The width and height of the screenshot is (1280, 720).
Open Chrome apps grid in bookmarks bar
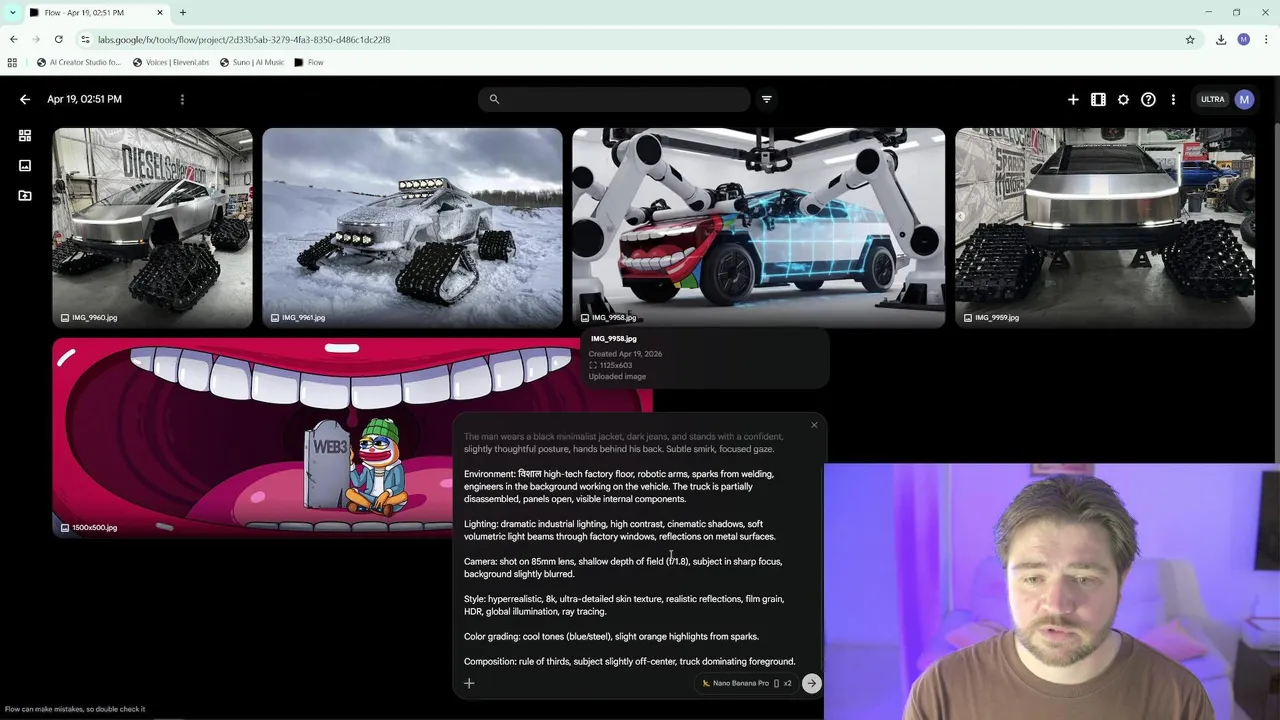tap(12, 62)
